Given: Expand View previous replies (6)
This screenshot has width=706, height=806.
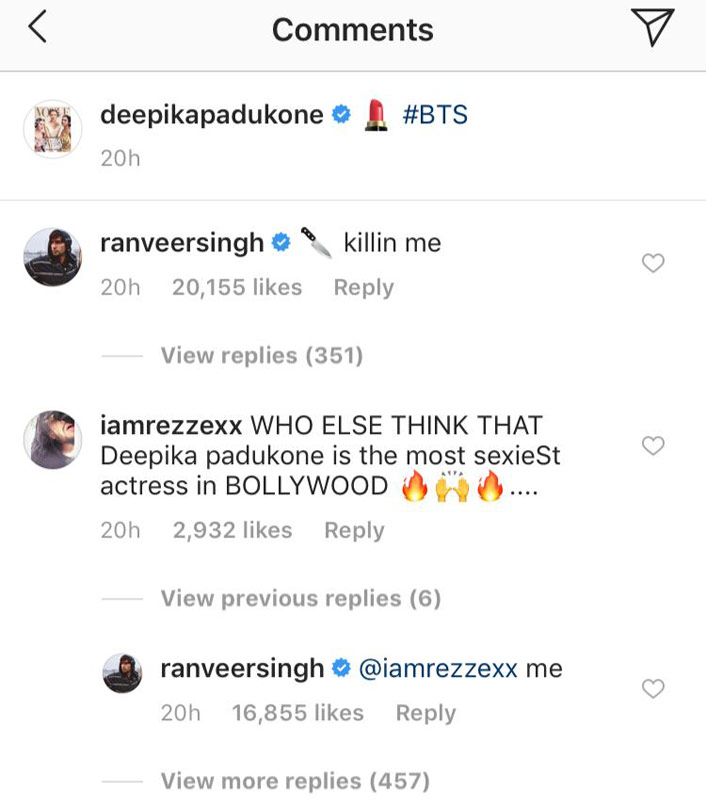Looking at the screenshot, I should click(x=300, y=598).
